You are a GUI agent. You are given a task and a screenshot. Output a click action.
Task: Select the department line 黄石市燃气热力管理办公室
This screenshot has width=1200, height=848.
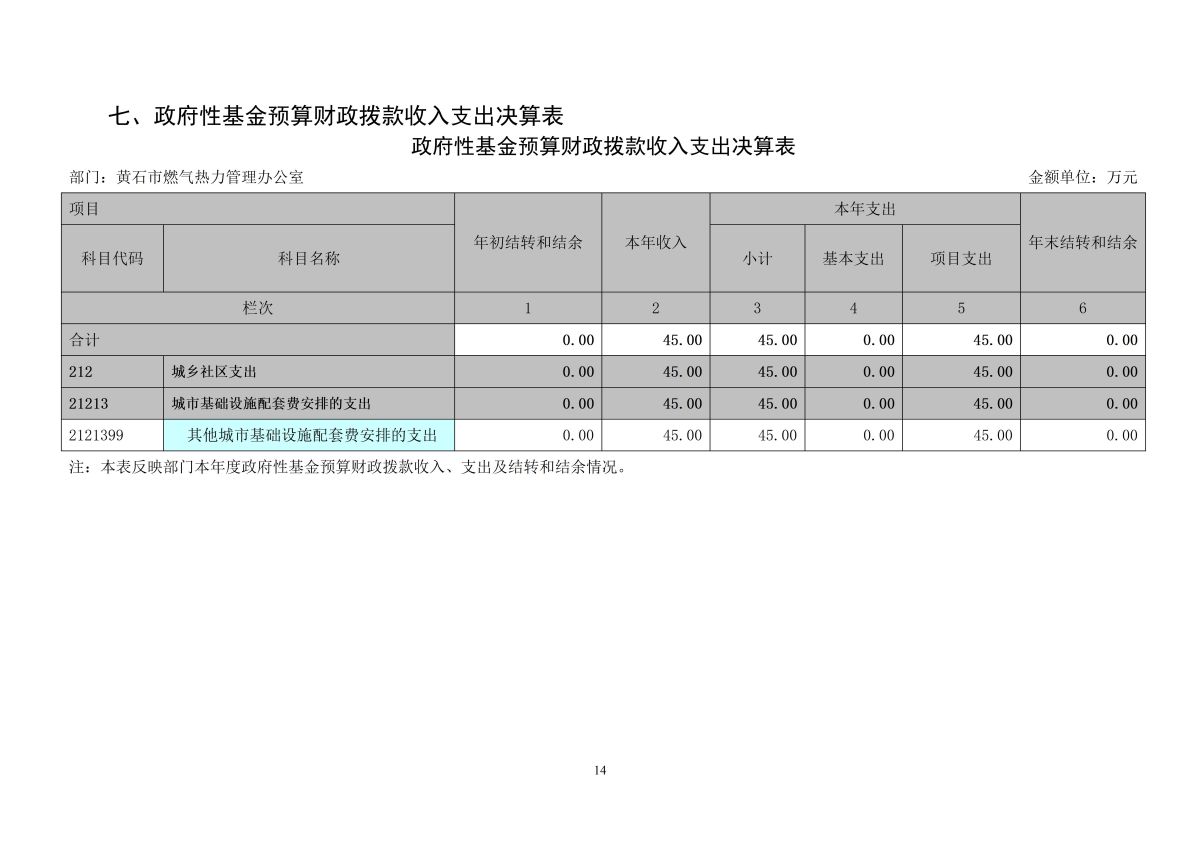pyautogui.click(x=187, y=177)
